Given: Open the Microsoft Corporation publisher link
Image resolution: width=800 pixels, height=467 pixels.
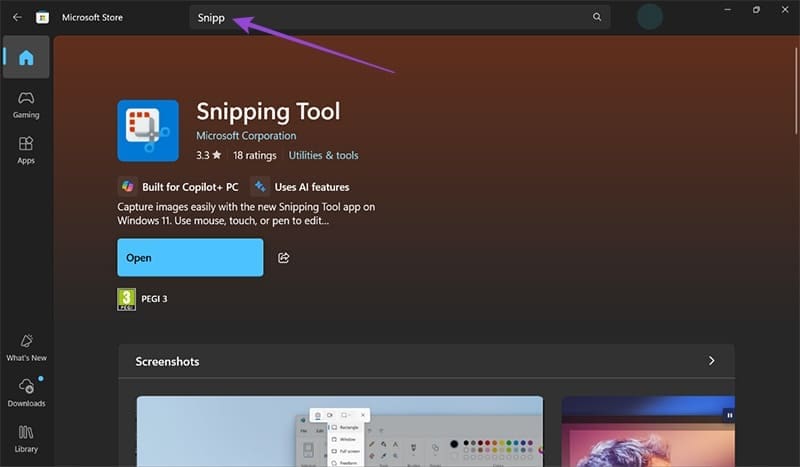Looking at the screenshot, I should click(x=246, y=136).
